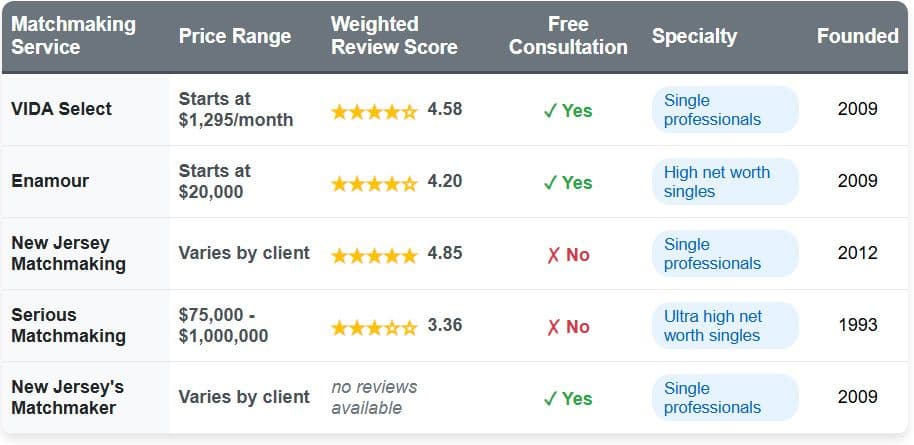Viewport: 914px width, 445px height.
Task: Click the Free Consultation column header
Action: [x=568, y=36]
